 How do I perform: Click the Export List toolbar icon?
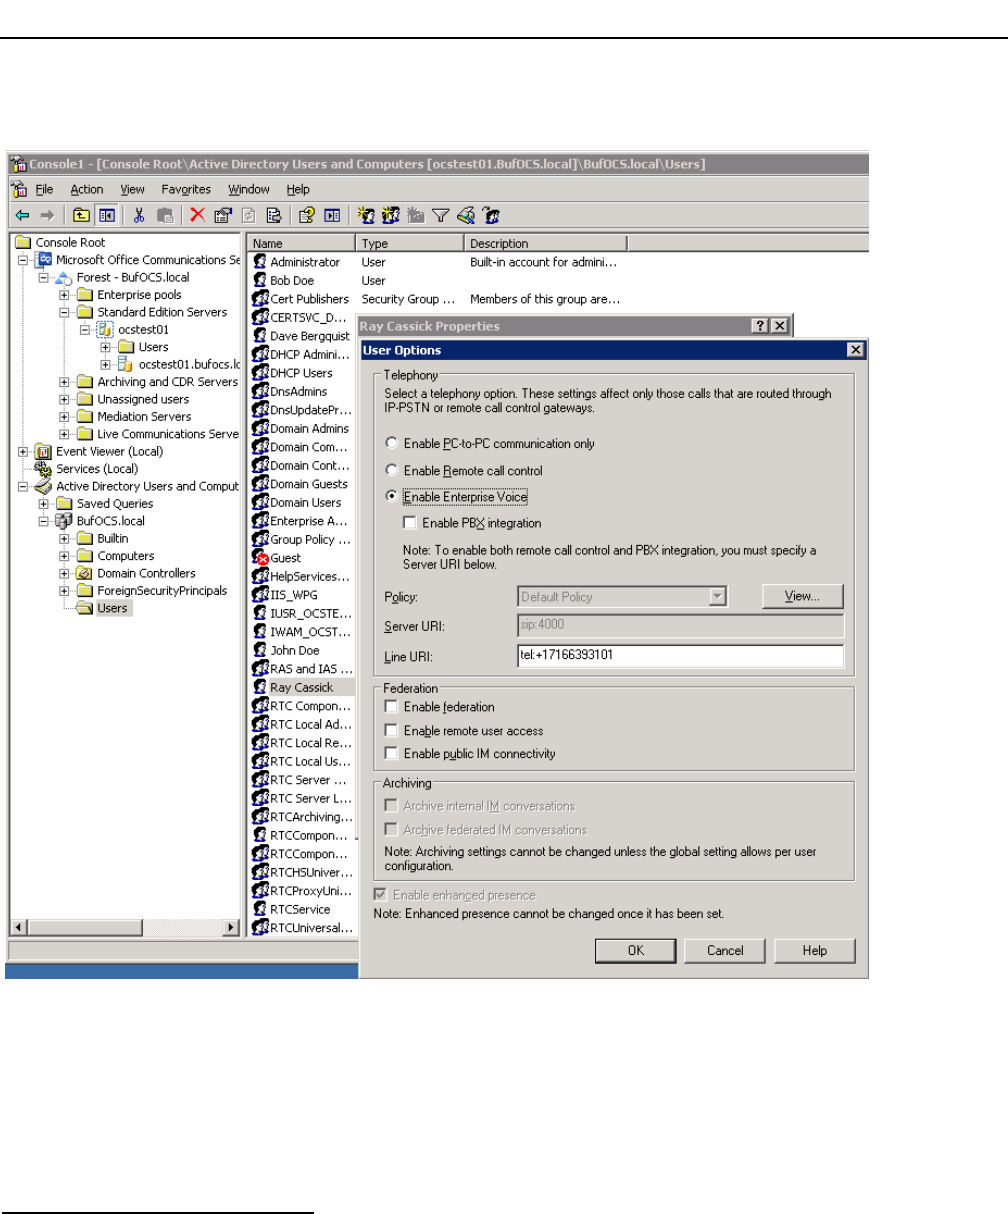[272, 215]
